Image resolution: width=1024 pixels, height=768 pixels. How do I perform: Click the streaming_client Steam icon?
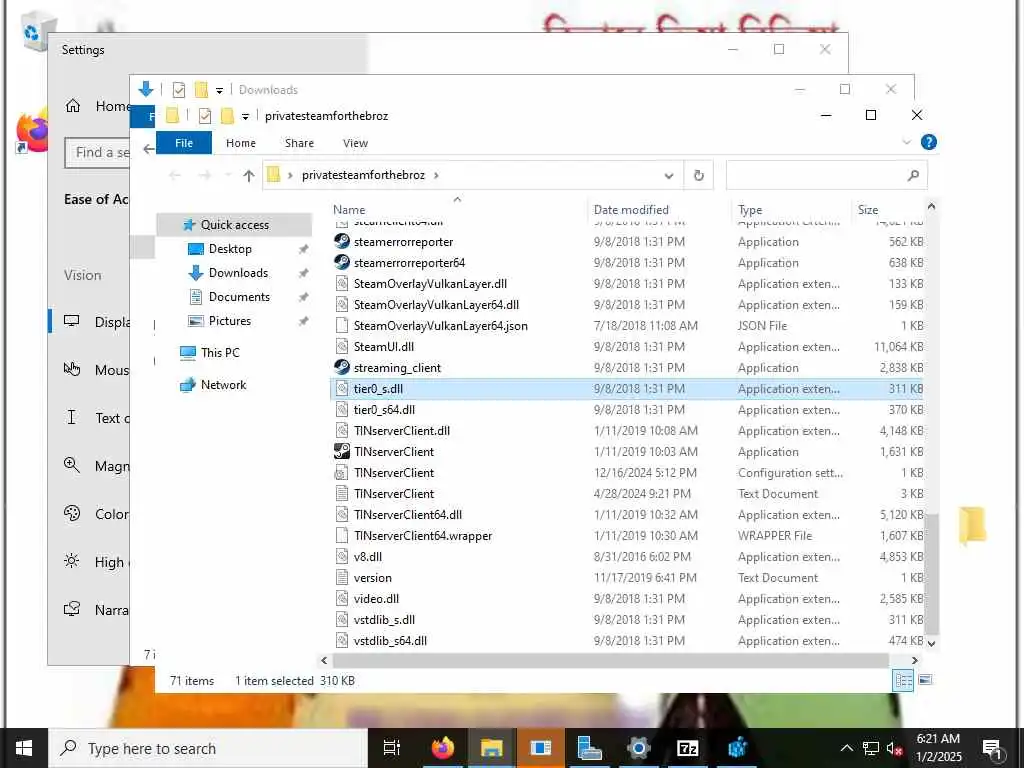click(342, 368)
